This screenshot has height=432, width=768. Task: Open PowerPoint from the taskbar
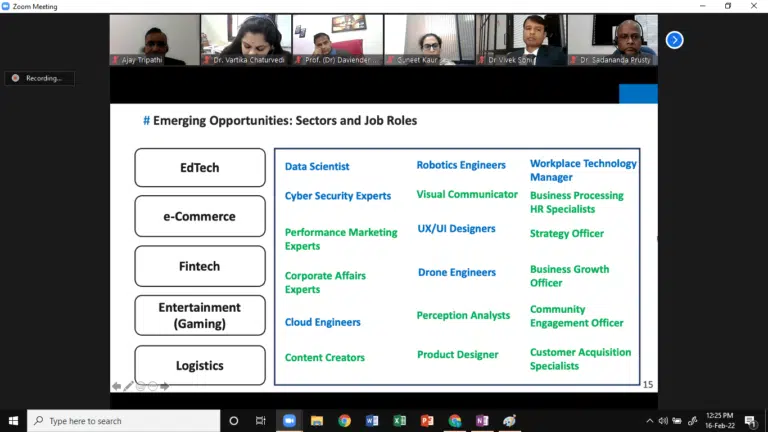click(427, 421)
